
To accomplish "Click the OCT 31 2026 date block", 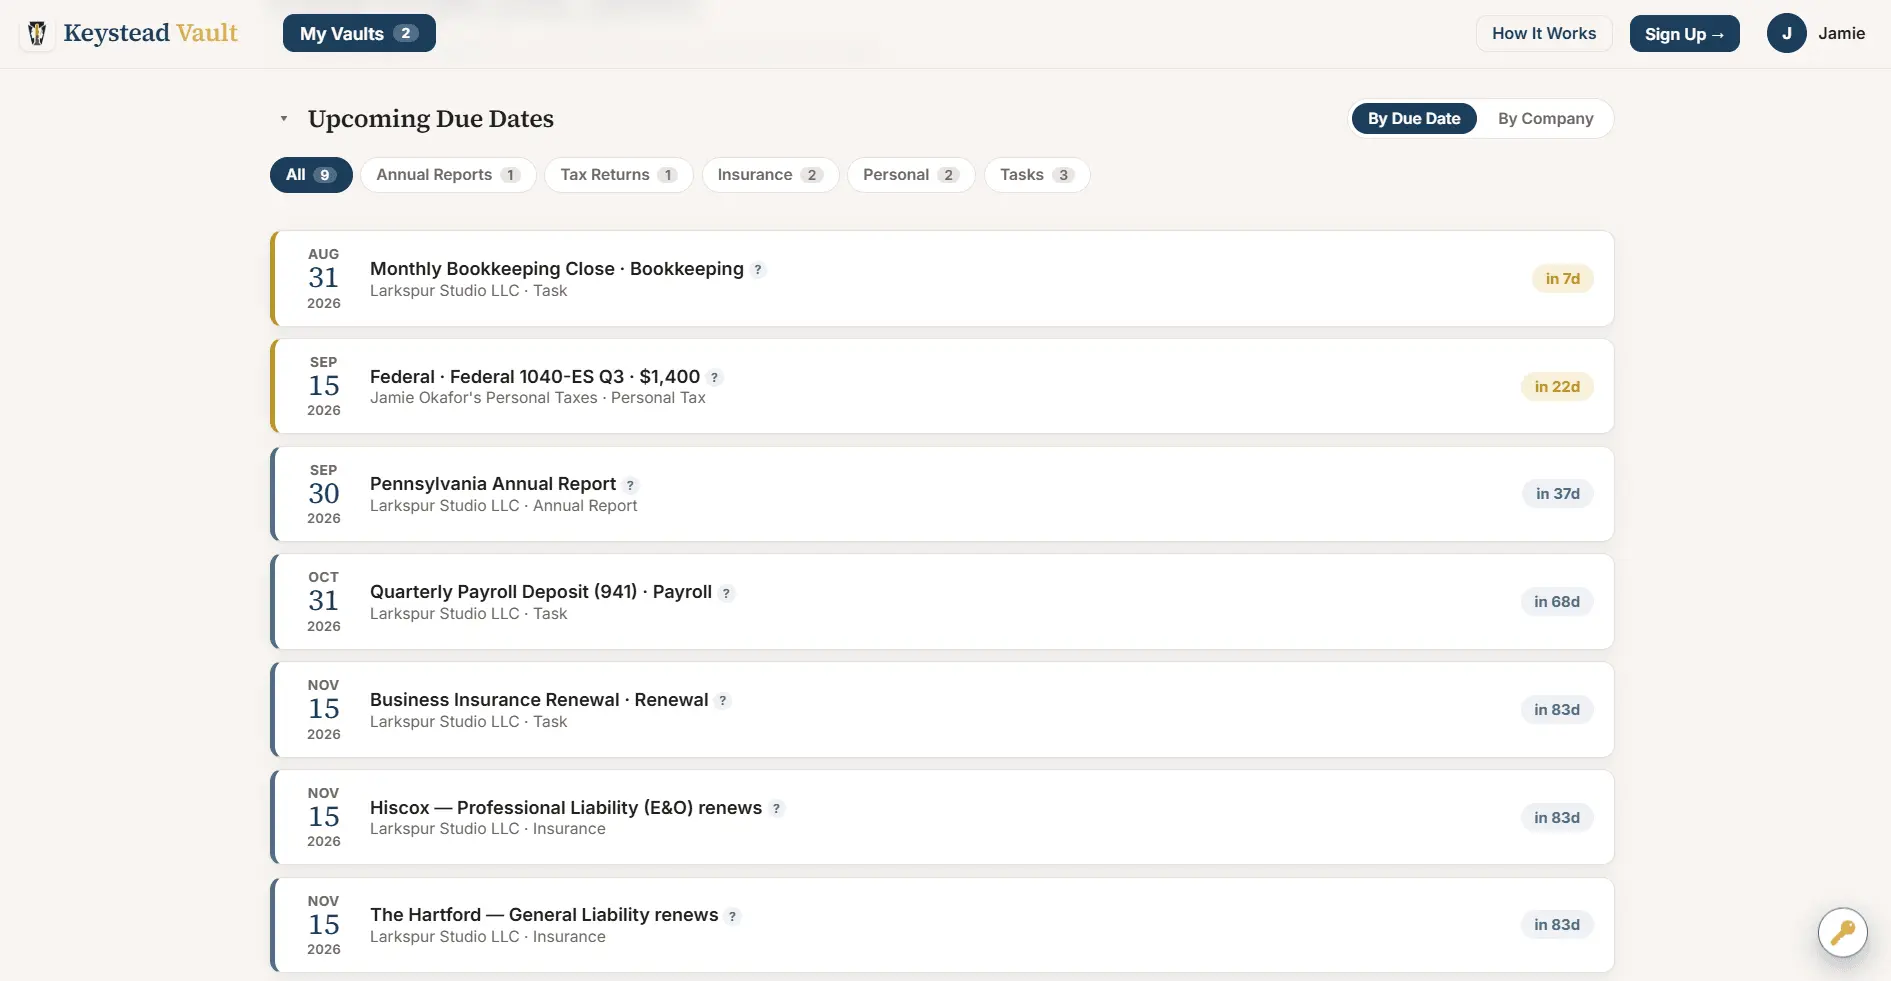I will tap(323, 602).
